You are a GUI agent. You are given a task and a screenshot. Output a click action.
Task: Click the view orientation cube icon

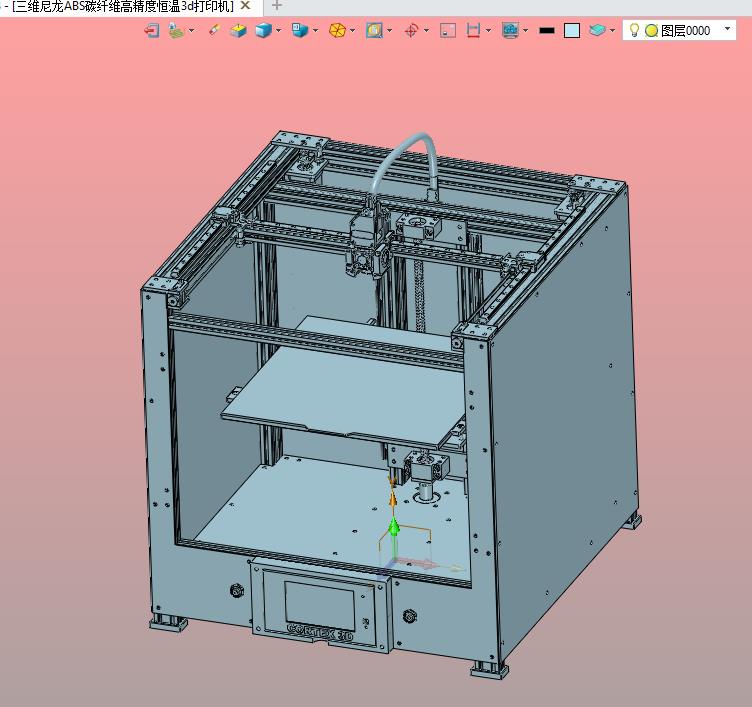[x=300, y=30]
